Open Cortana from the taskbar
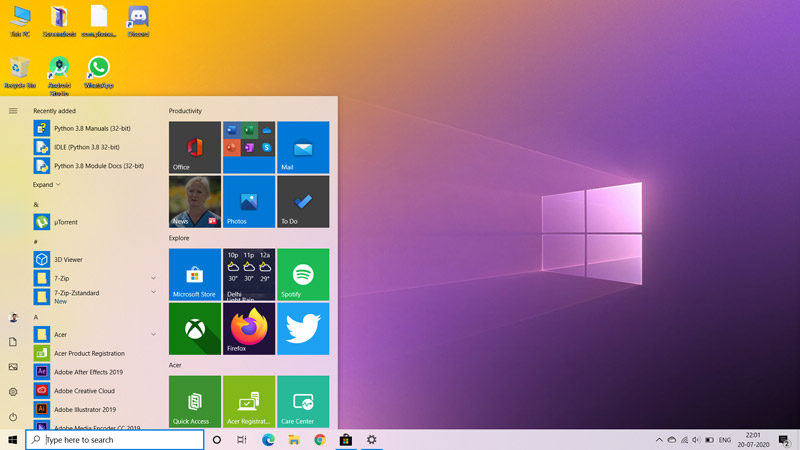Screen dimensions: 800x450 217,440
